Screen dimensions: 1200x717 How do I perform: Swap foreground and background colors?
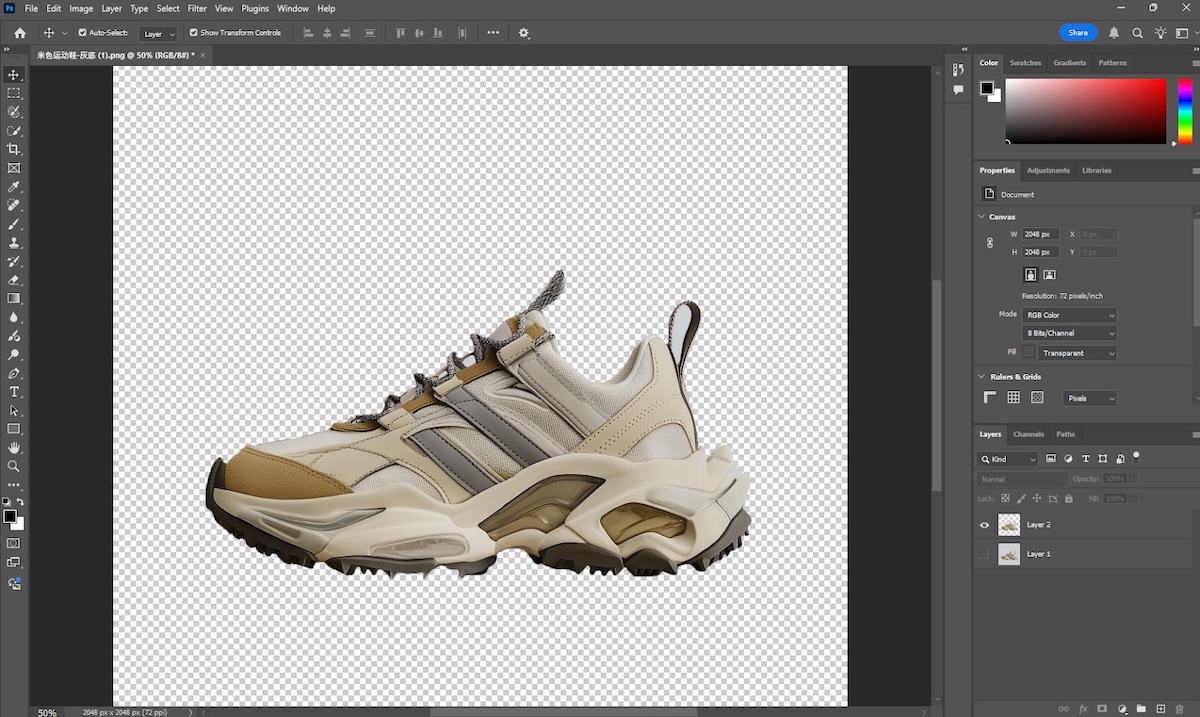20,502
